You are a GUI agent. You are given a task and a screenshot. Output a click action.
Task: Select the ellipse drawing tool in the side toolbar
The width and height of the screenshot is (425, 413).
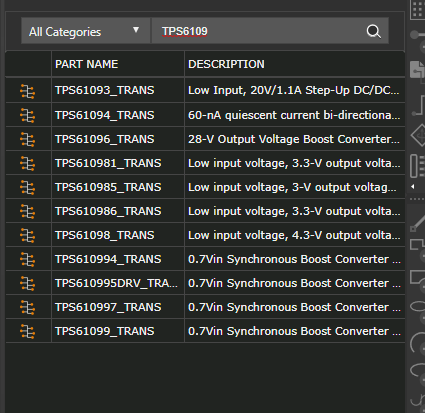point(417,307)
